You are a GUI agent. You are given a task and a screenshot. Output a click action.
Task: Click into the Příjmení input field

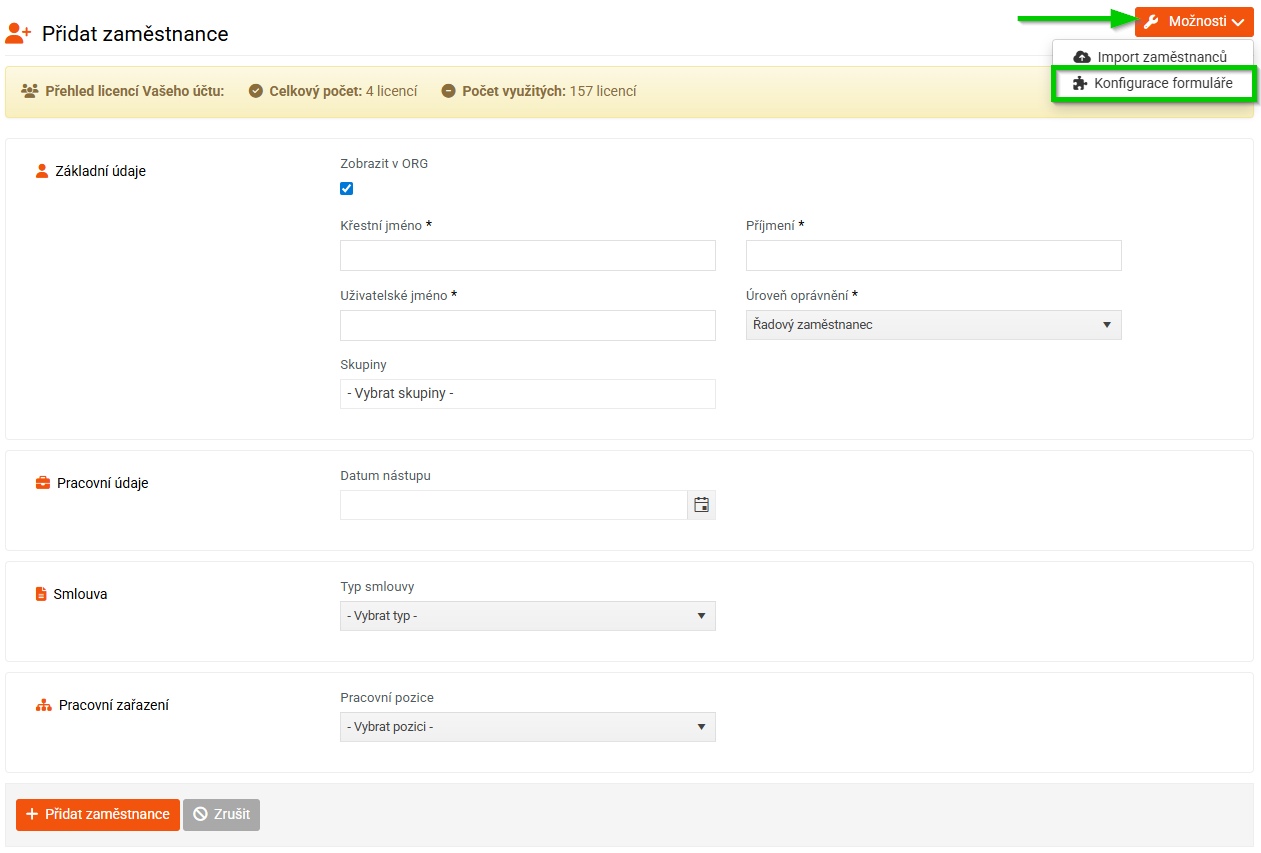pos(933,255)
